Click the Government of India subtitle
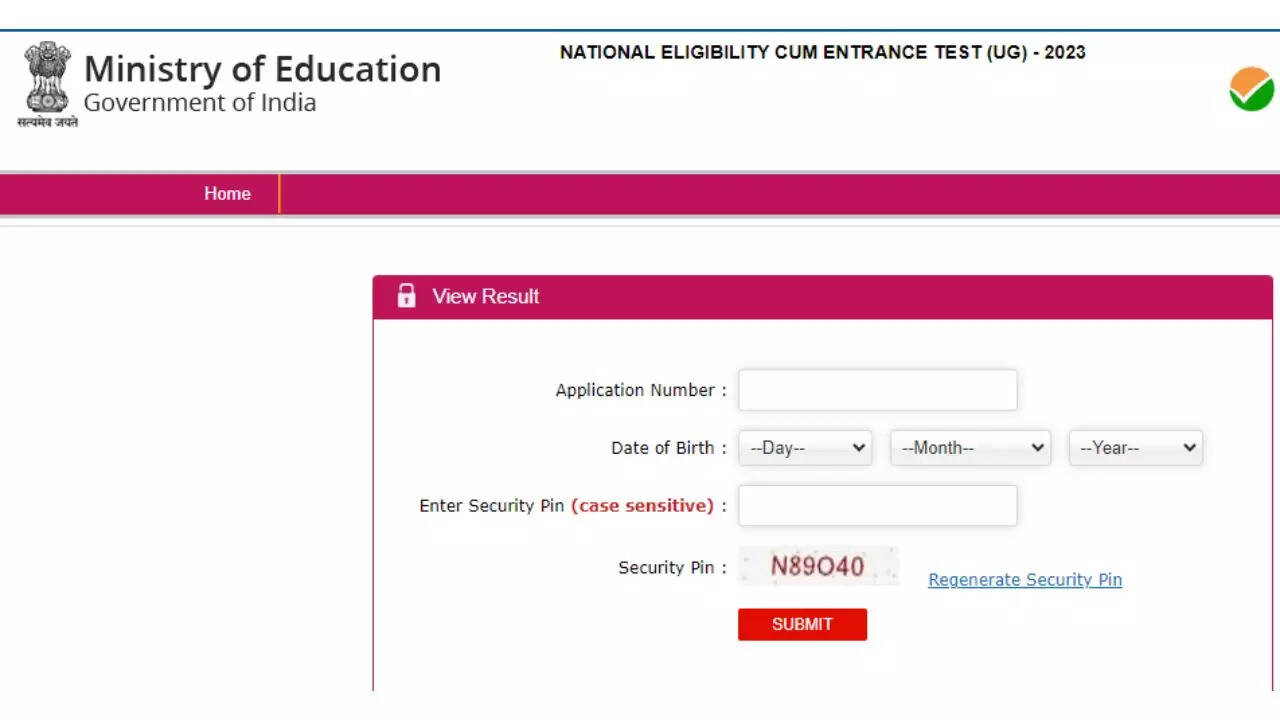The image size is (1280, 720). (x=200, y=103)
